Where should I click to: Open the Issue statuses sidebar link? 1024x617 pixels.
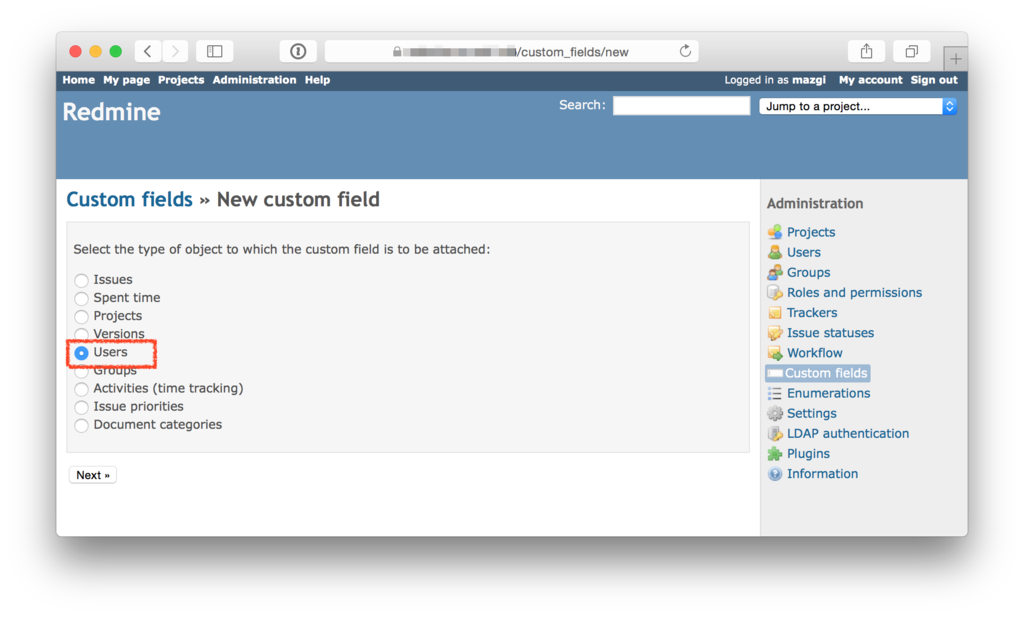(x=830, y=333)
